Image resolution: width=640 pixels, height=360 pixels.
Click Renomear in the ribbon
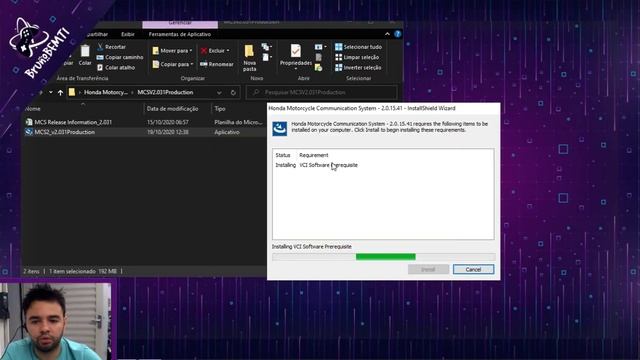[x=217, y=64]
